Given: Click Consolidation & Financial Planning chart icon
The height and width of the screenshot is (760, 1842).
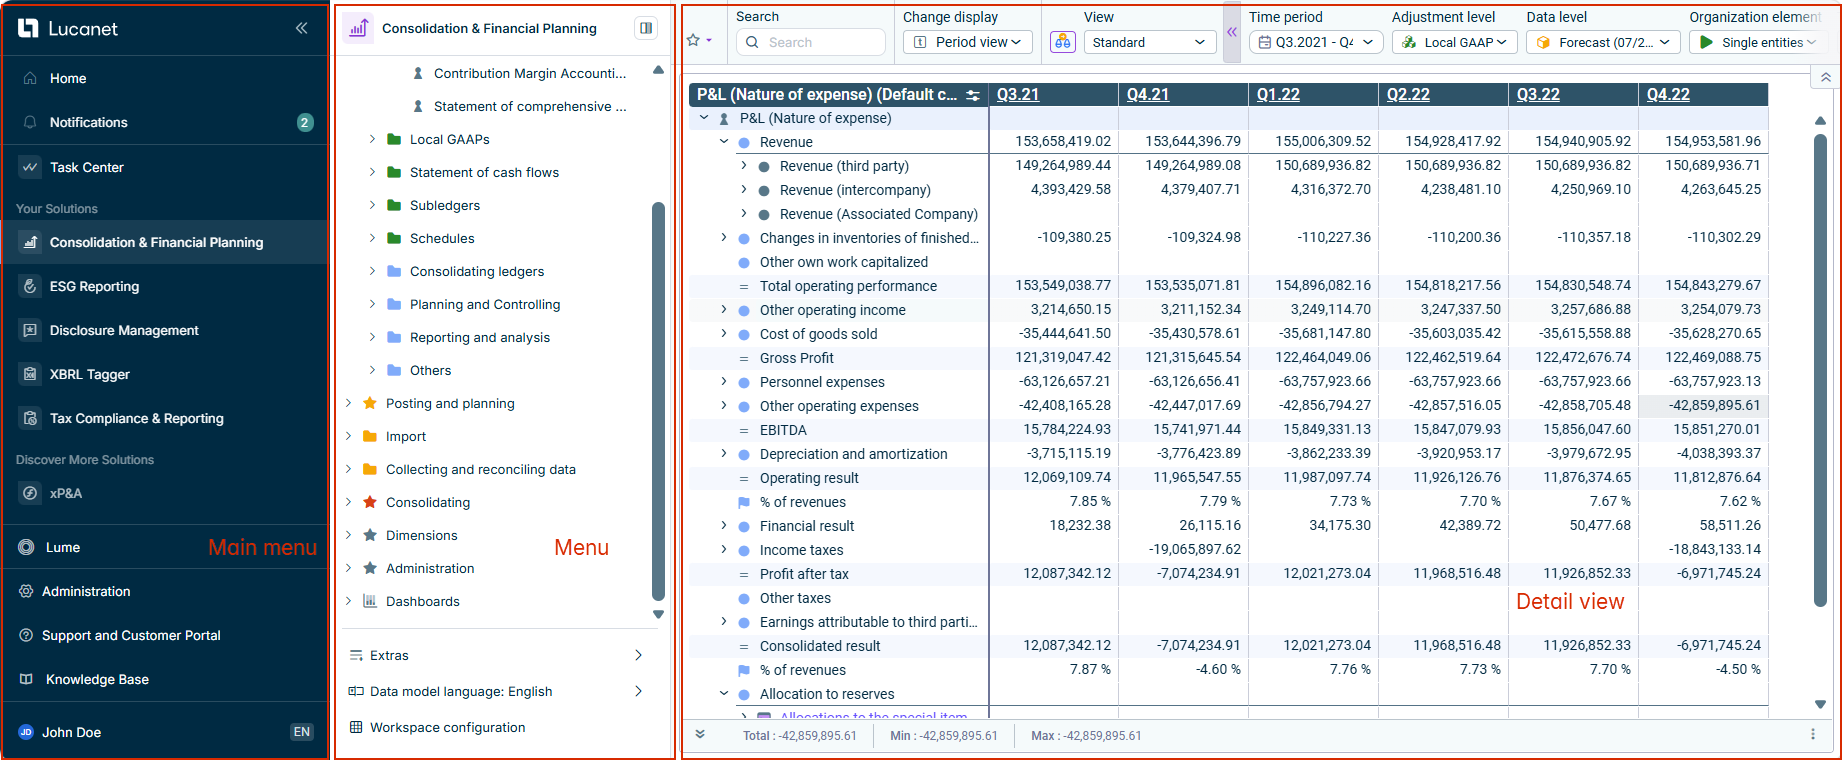Looking at the screenshot, I should coord(358,28).
